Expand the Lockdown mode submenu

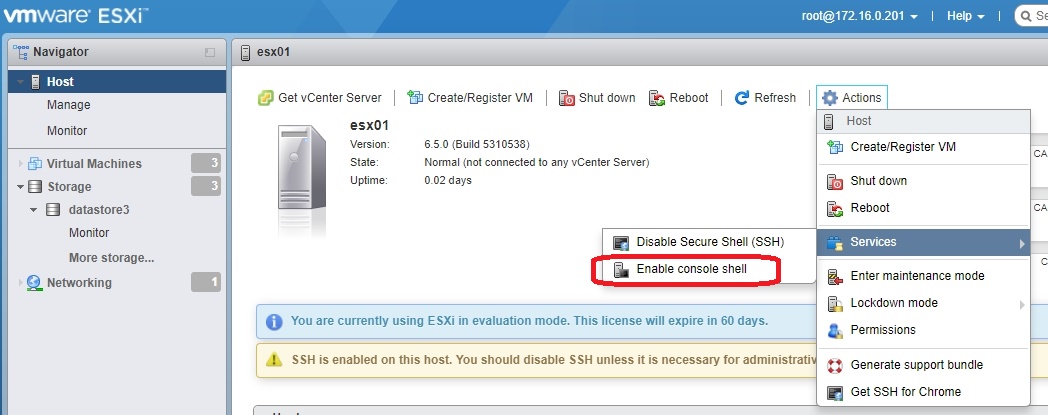click(893, 303)
